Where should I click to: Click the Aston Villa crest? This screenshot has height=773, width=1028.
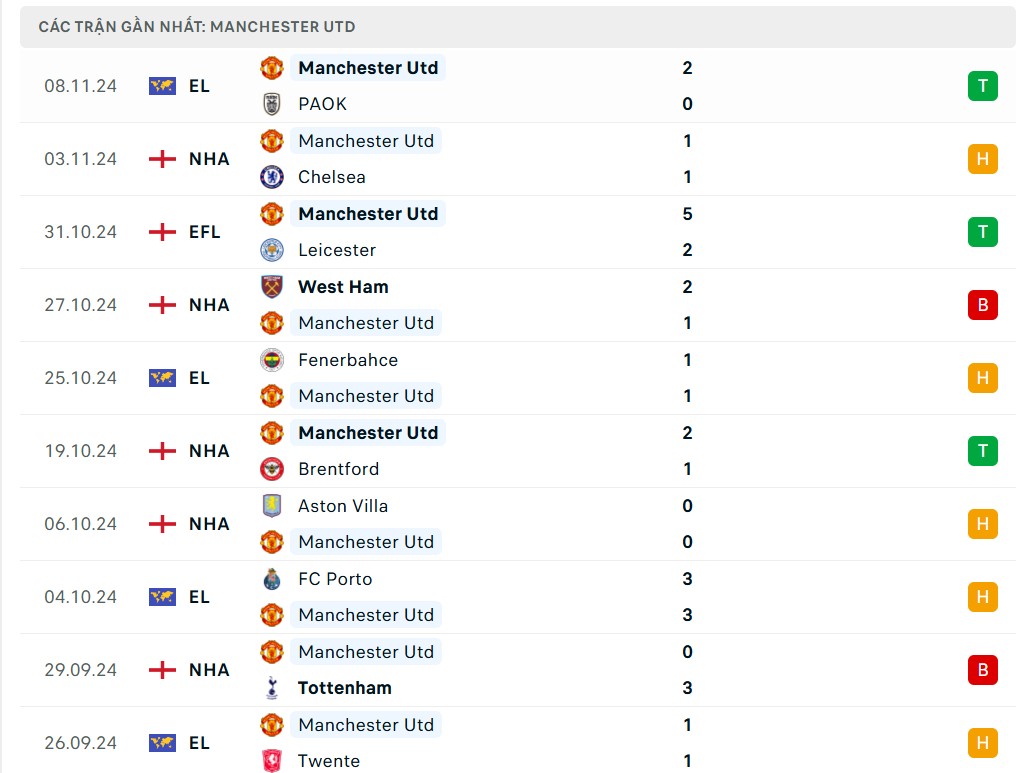point(271,506)
